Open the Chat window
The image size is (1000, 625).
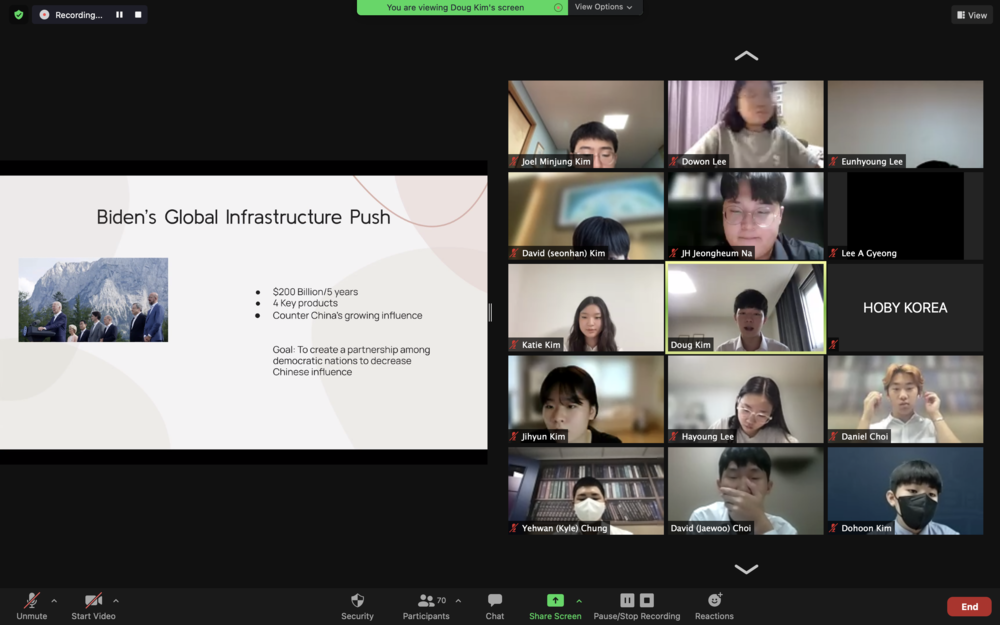(495, 607)
